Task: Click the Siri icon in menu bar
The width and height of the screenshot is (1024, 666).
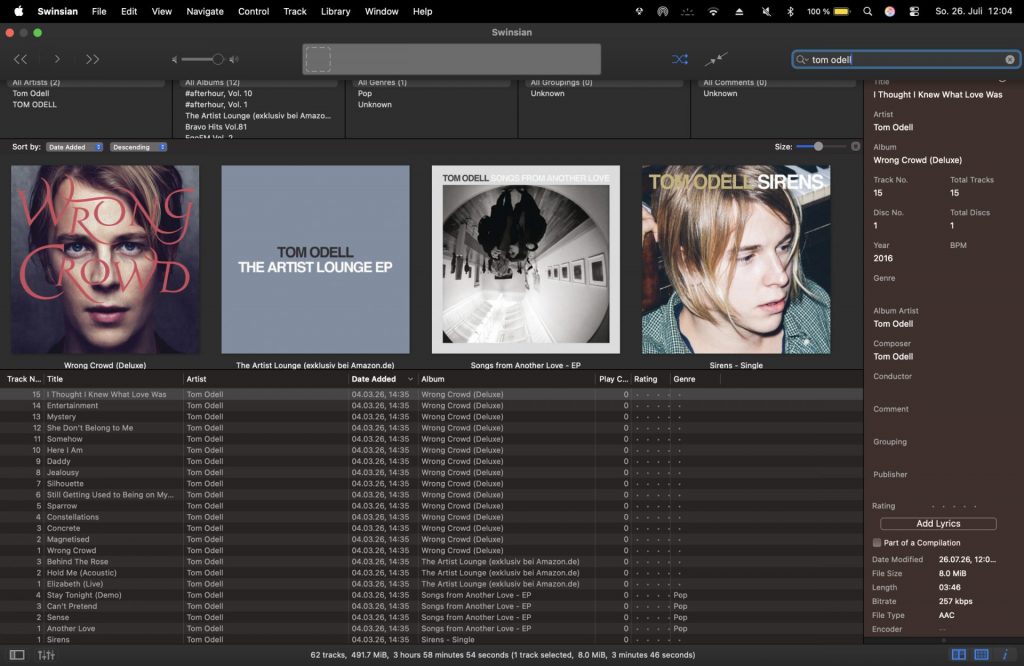Action: pyautogui.click(x=889, y=11)
